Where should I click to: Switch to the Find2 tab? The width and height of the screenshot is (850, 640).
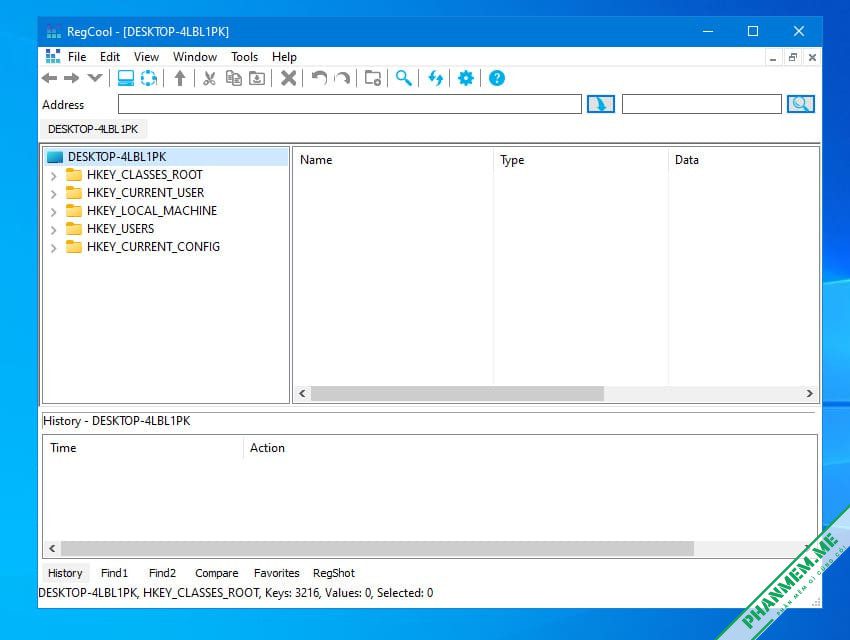tap(162, 573)
